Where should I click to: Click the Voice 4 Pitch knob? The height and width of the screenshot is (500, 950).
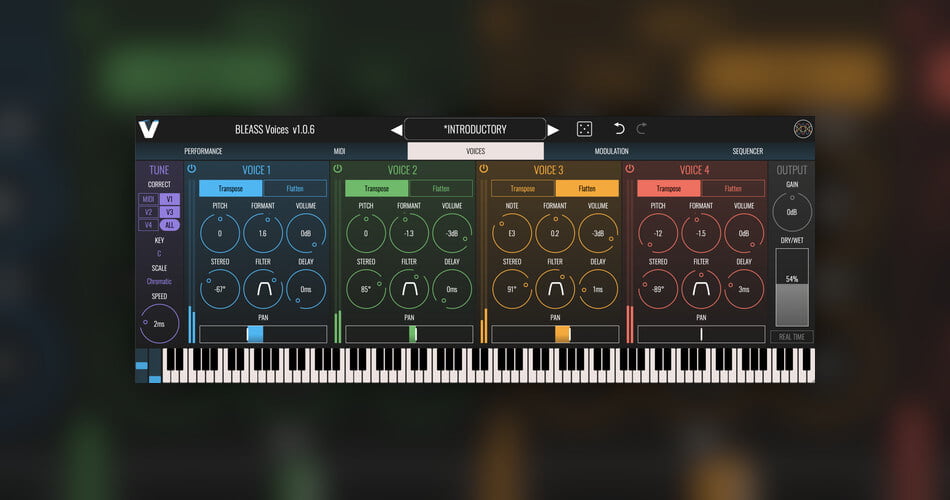[x=658, y=233]
